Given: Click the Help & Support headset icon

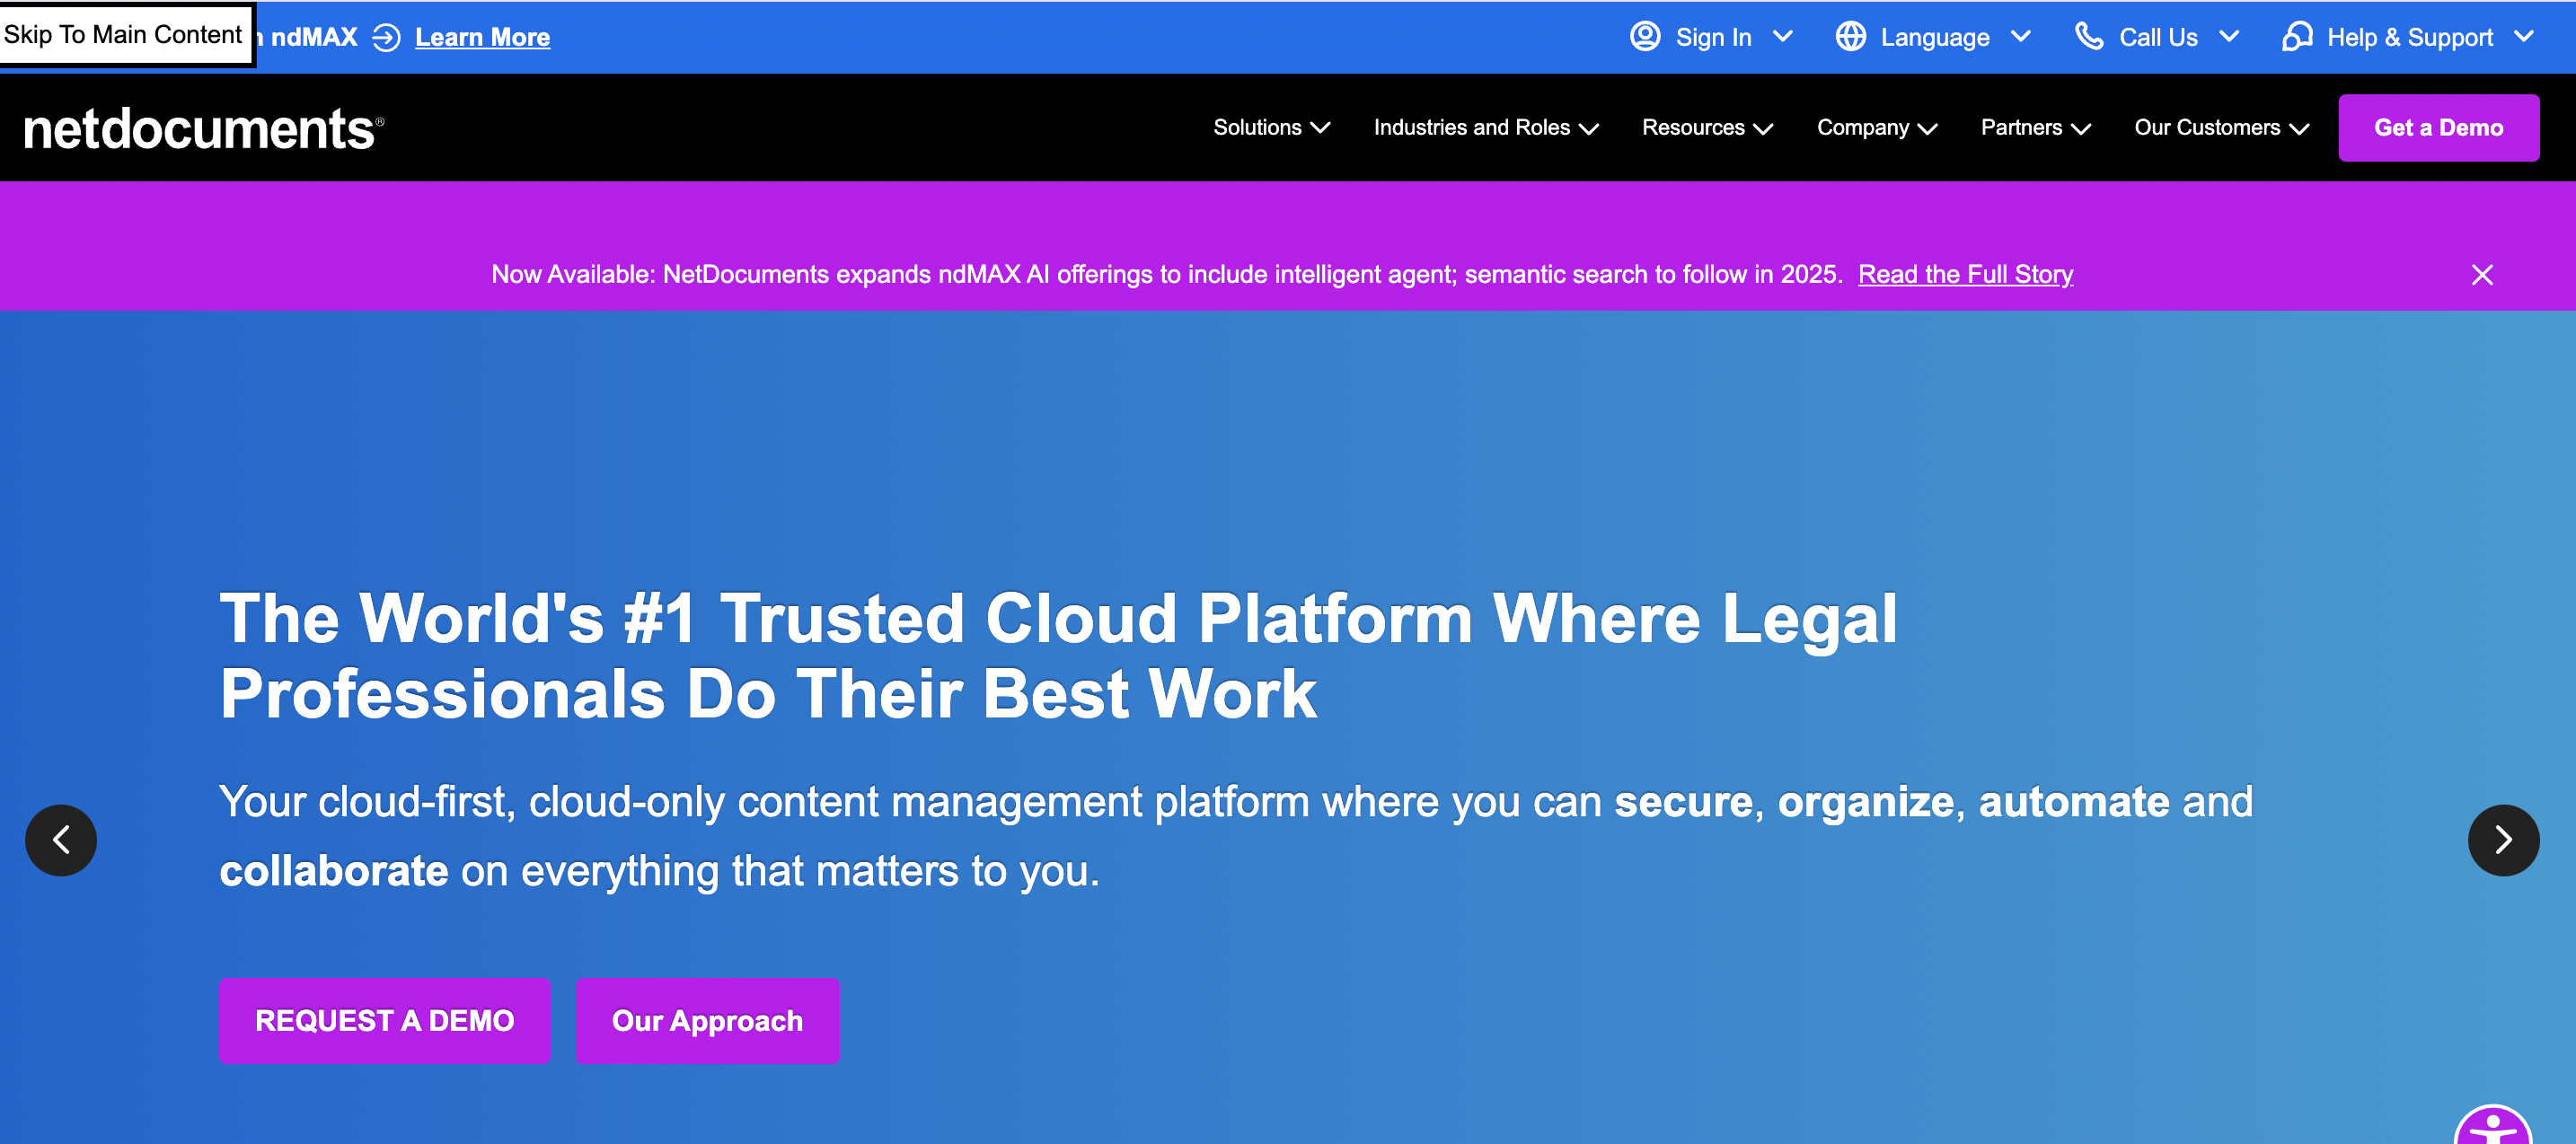Looking at the screenshot, I should coord(2297,37).
